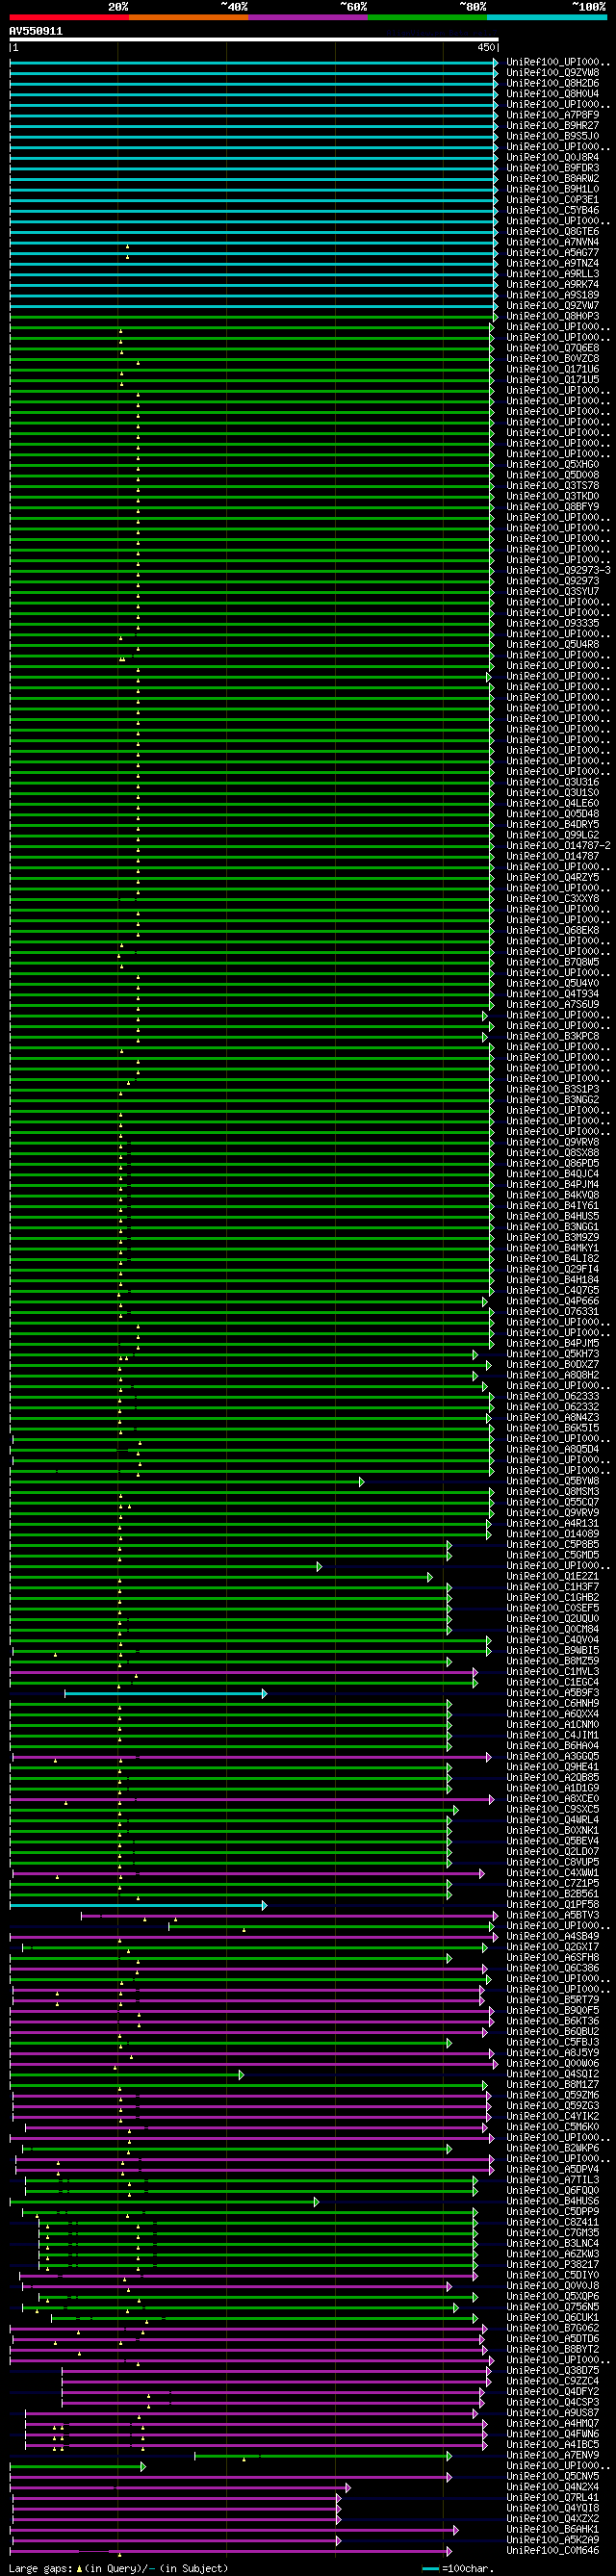Open hit UniRef100_Q8H2D6
This screenshot has height=2576, width=616.
553,83
